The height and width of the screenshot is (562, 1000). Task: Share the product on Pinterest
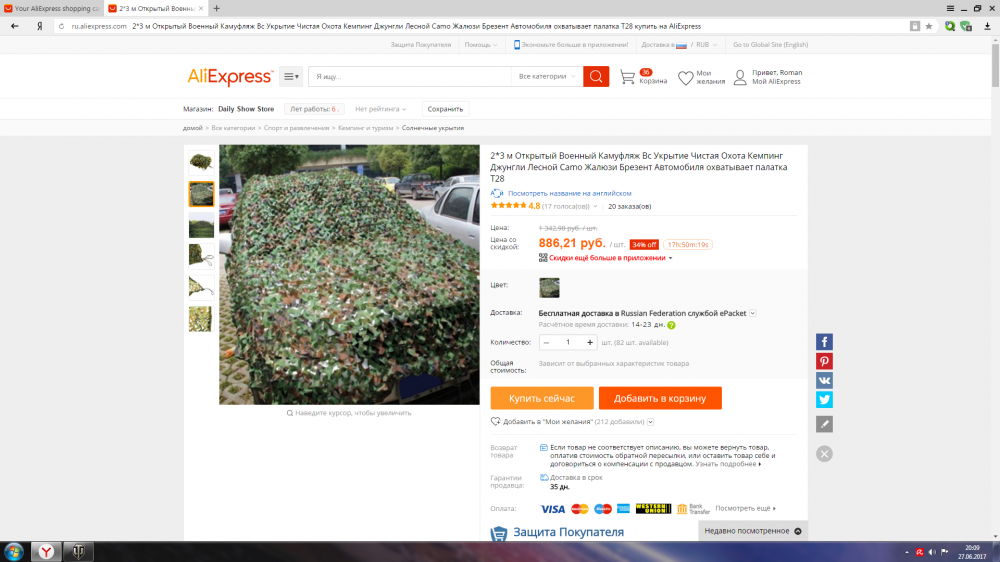[824, 361]
